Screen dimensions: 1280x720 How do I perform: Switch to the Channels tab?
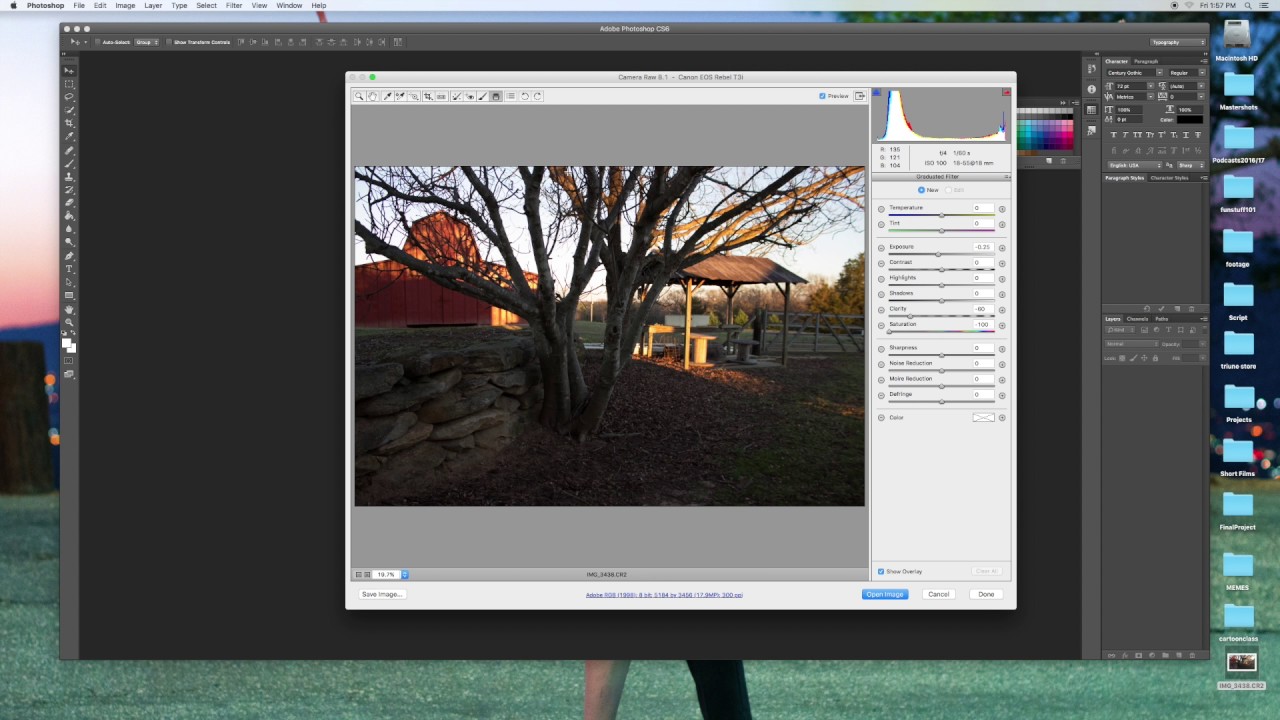(1138, 319)
